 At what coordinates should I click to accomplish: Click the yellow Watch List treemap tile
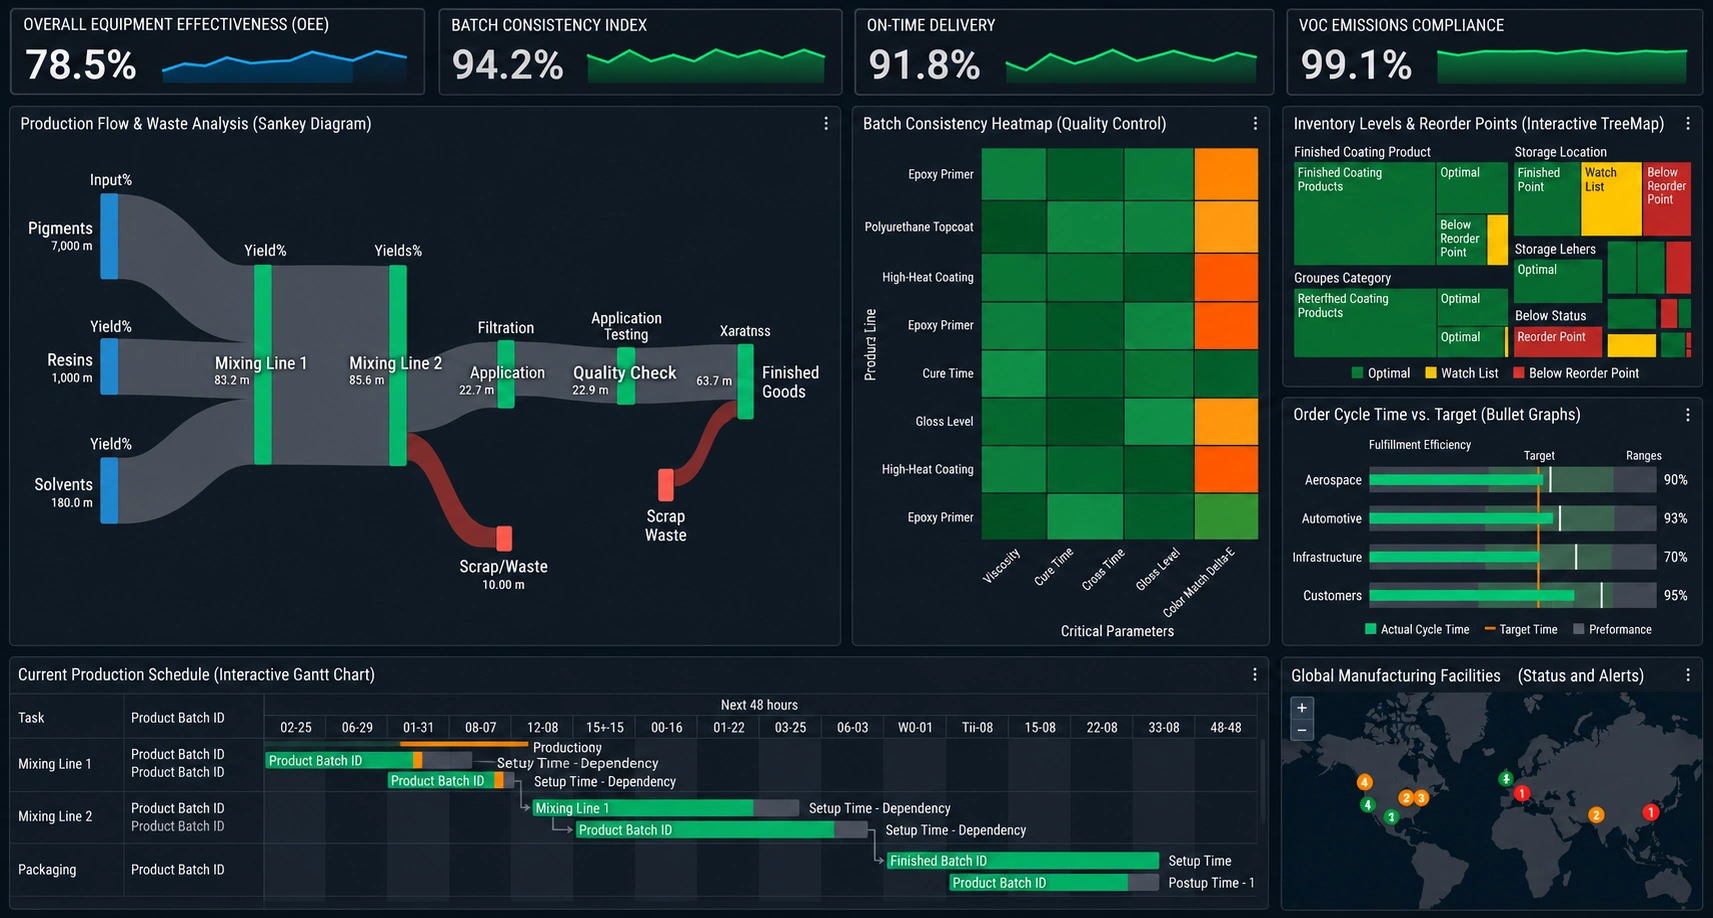[1611, 199]
